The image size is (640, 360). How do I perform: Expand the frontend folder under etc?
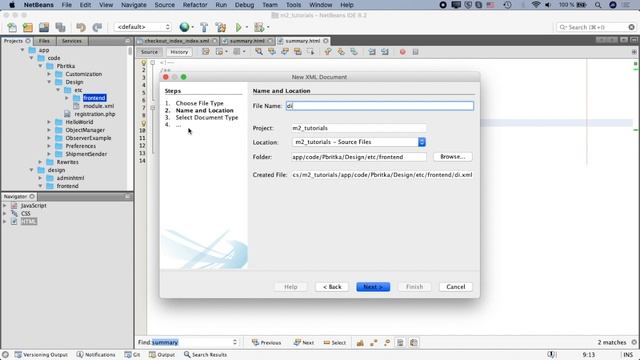tap(67, 98)
